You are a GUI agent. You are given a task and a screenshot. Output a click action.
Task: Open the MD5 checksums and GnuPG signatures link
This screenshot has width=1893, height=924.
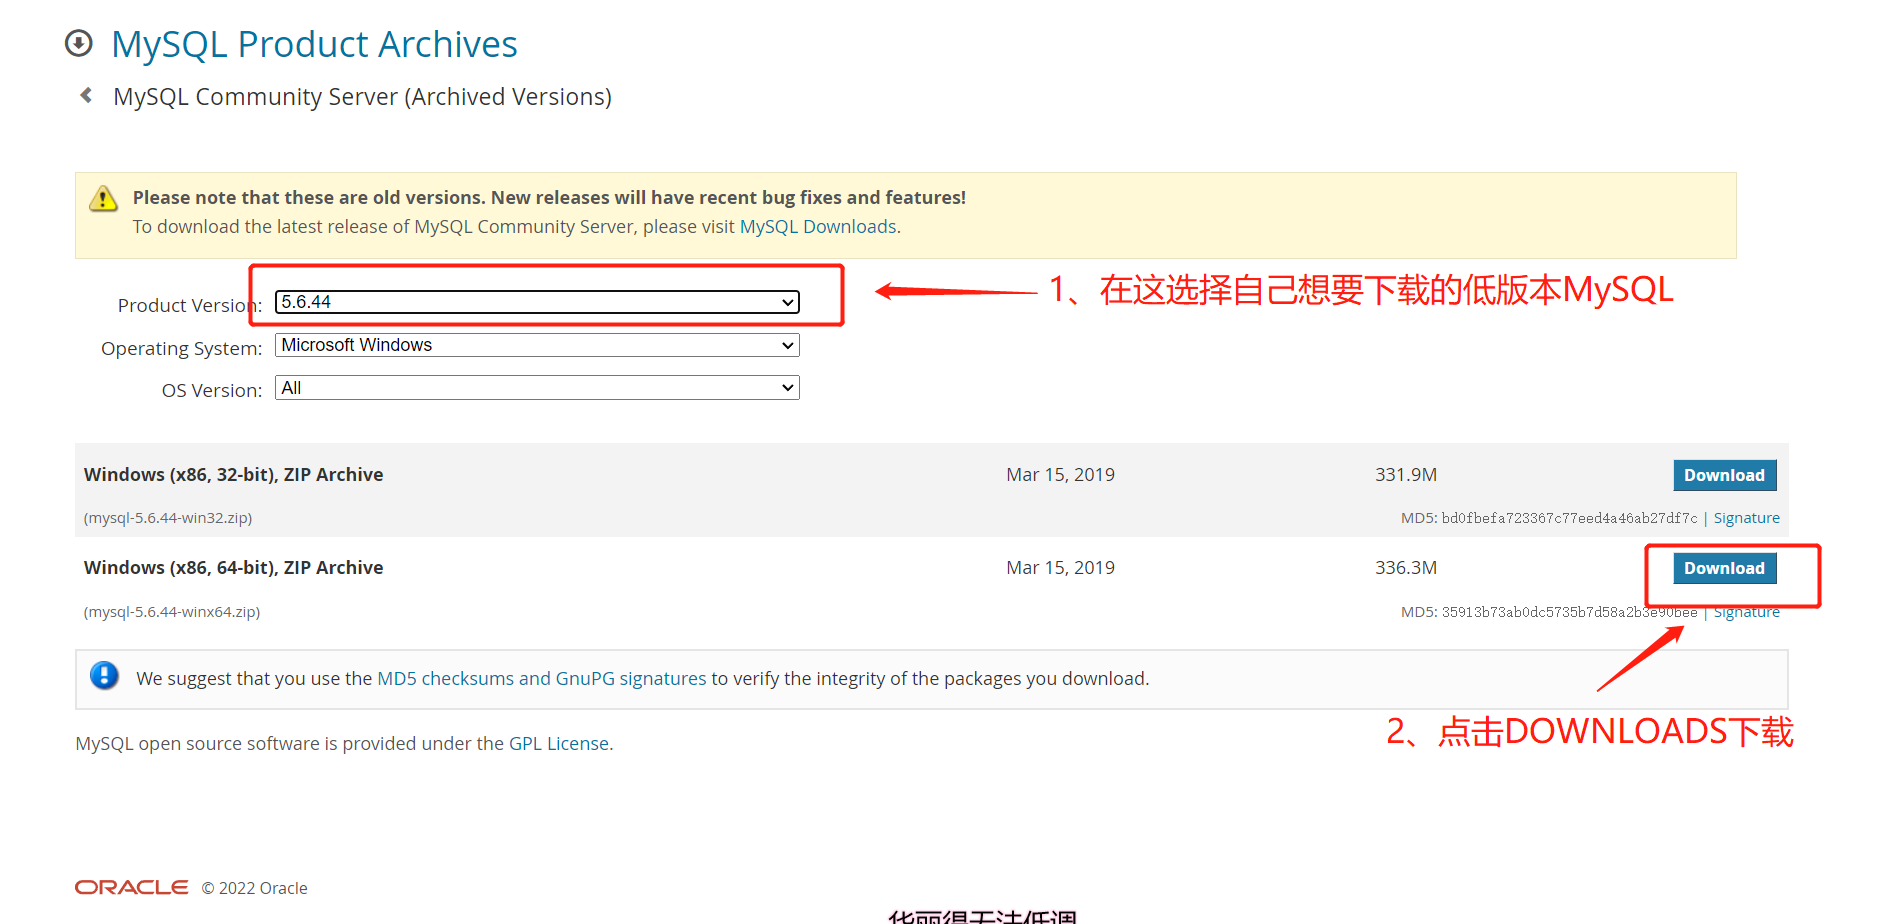(x=542, y=678)
